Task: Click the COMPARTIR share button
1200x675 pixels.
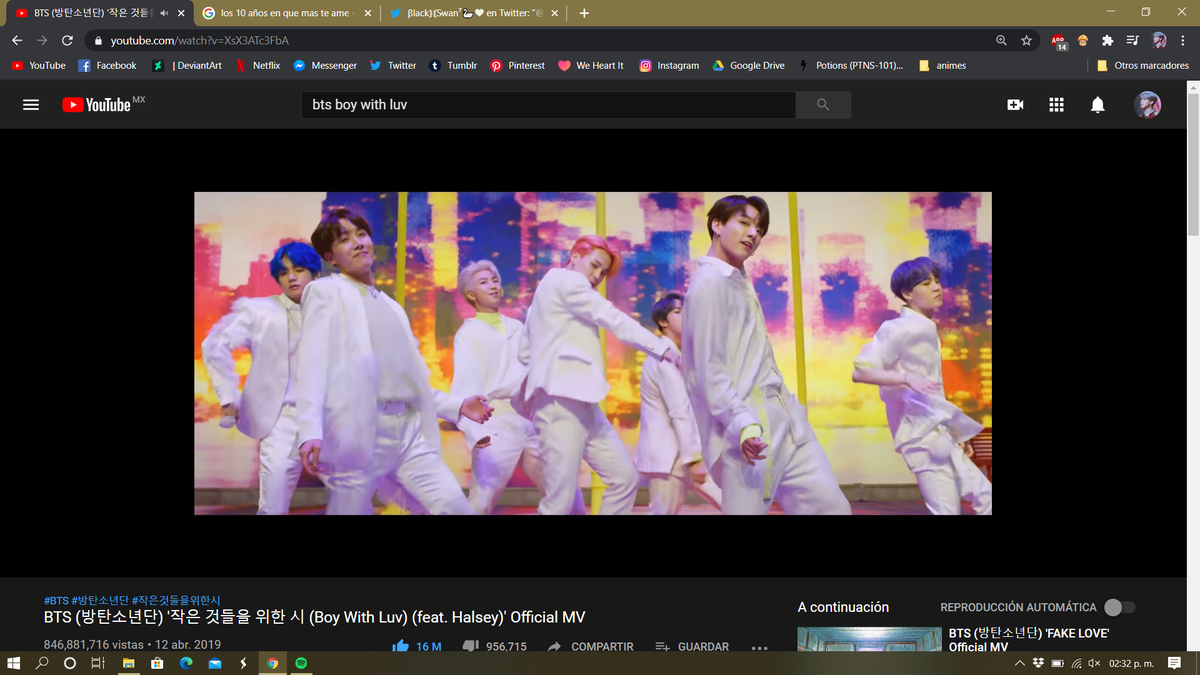Action: 591,646
